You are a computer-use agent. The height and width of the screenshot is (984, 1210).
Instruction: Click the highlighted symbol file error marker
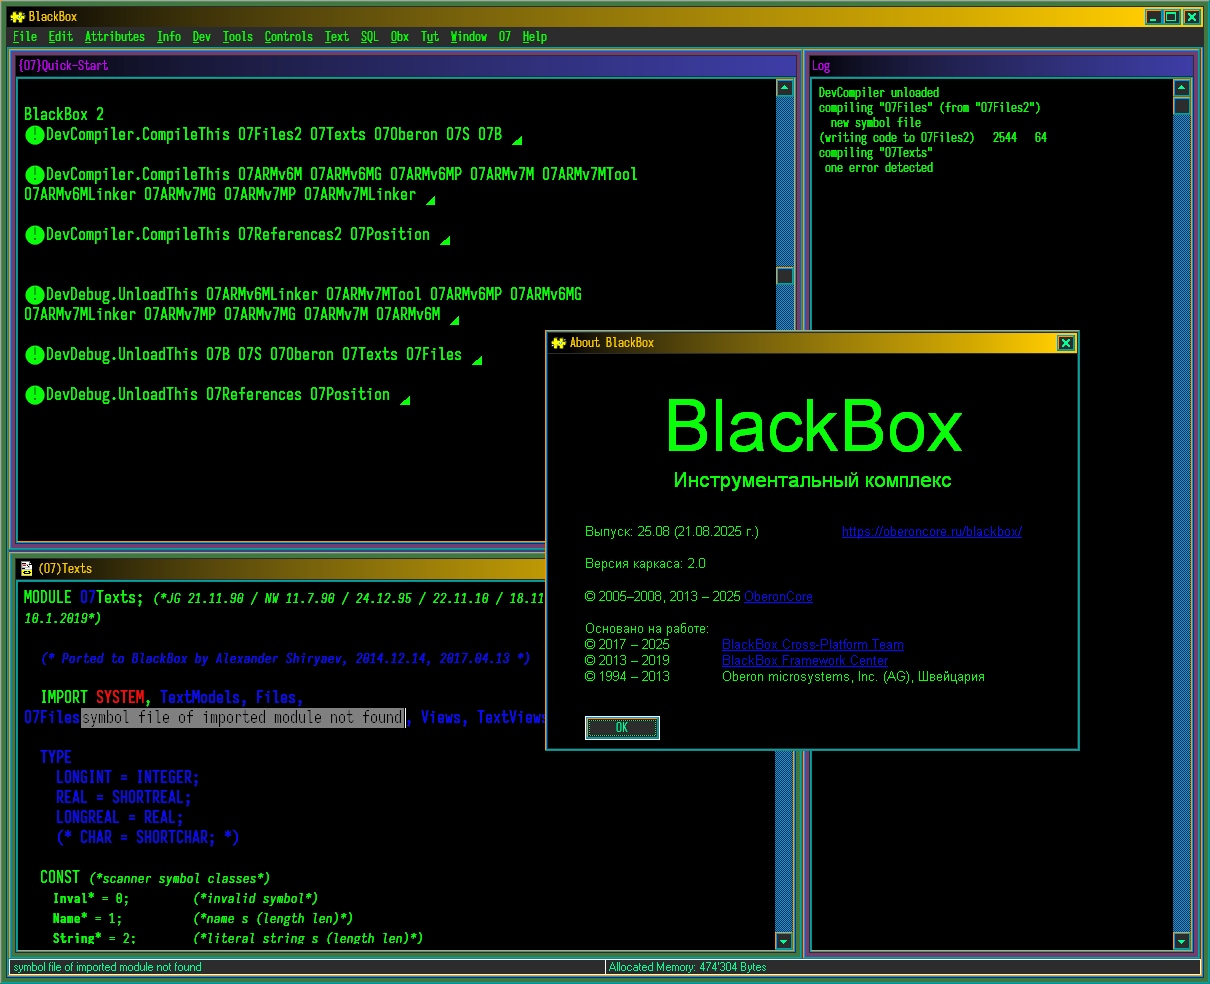click(x=243, y=718)
